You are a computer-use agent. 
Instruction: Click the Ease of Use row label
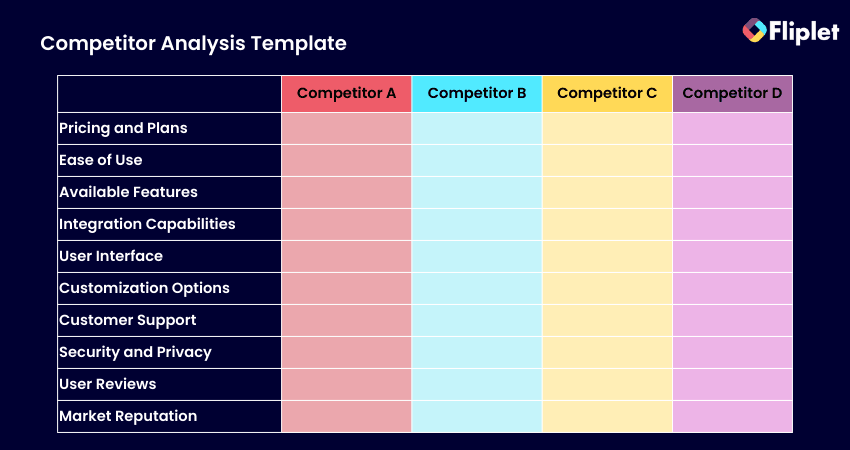click(101, 160)
